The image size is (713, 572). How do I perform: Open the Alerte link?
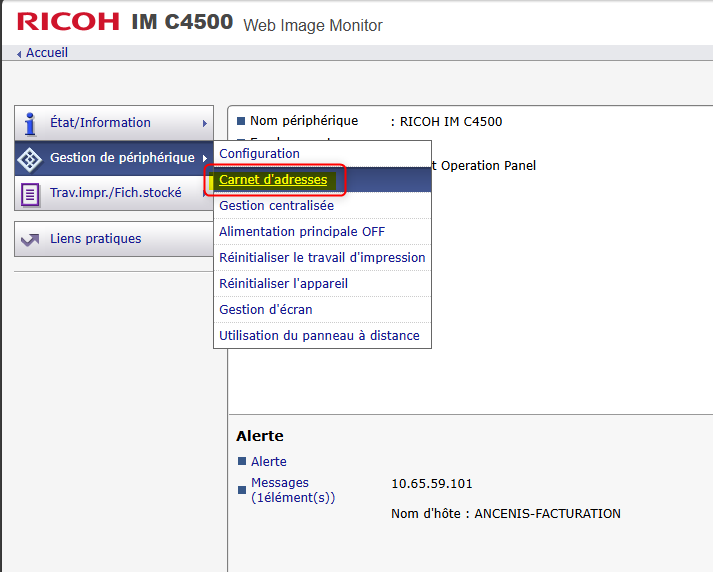point(269,462)
